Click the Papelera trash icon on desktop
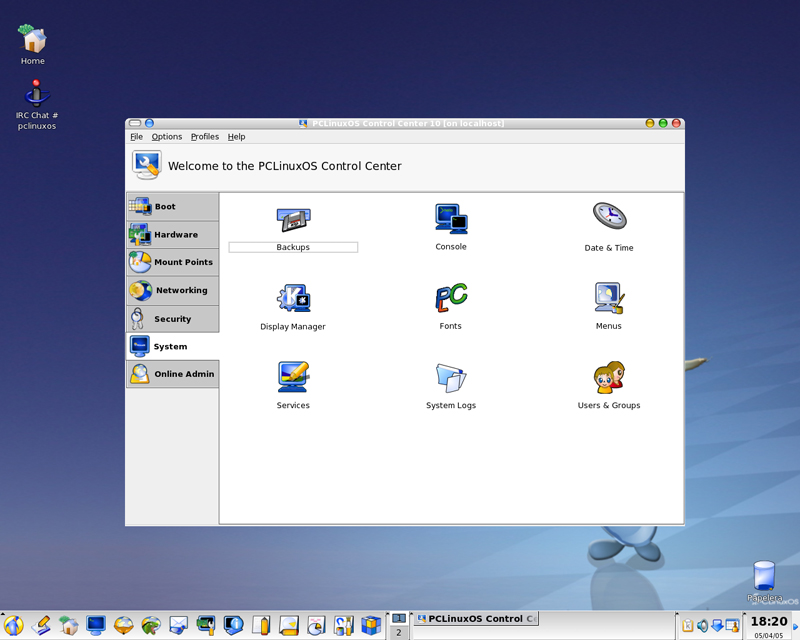 tap(764, 581)
